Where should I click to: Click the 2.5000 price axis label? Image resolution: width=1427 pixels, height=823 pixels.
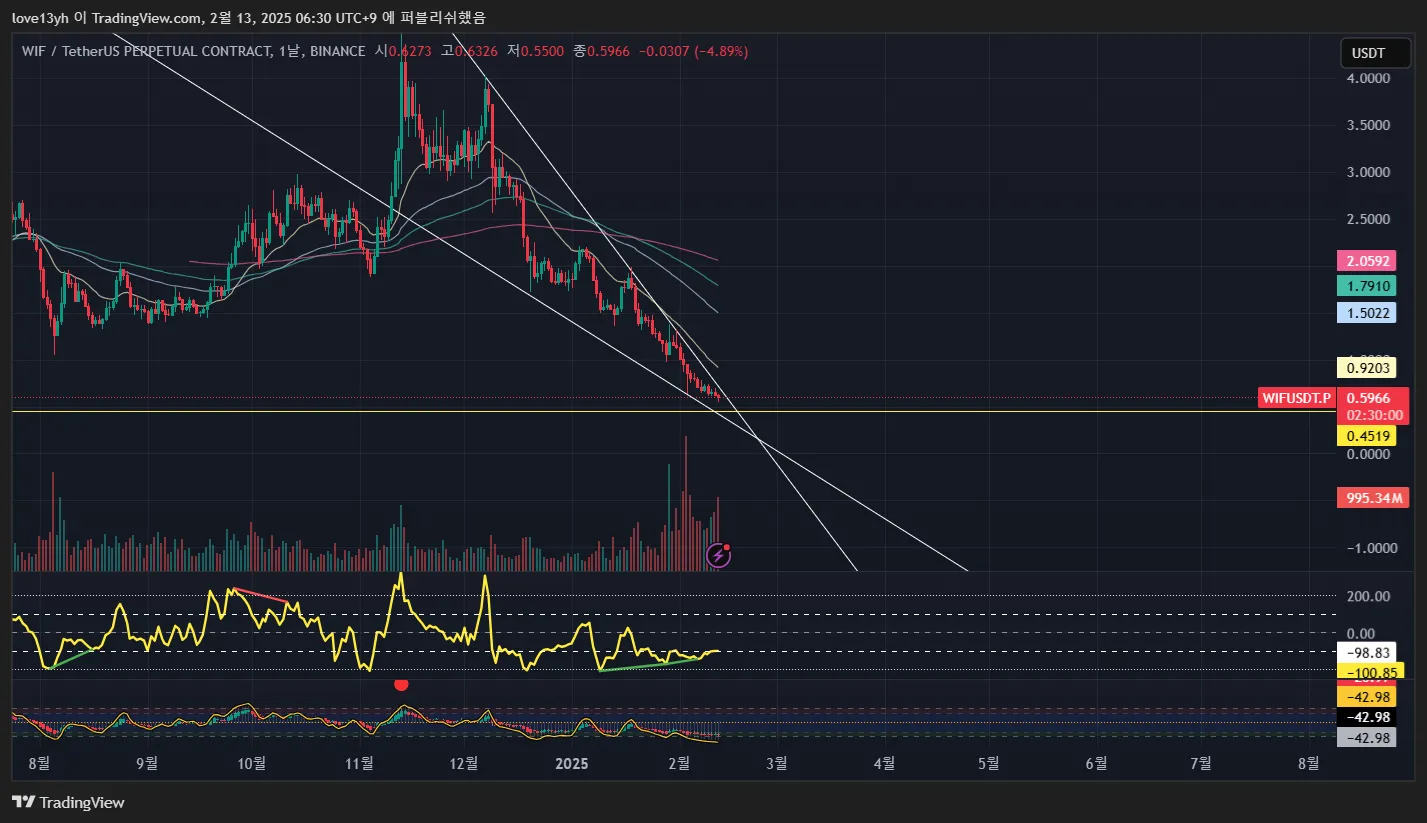tap(1366, 219)
